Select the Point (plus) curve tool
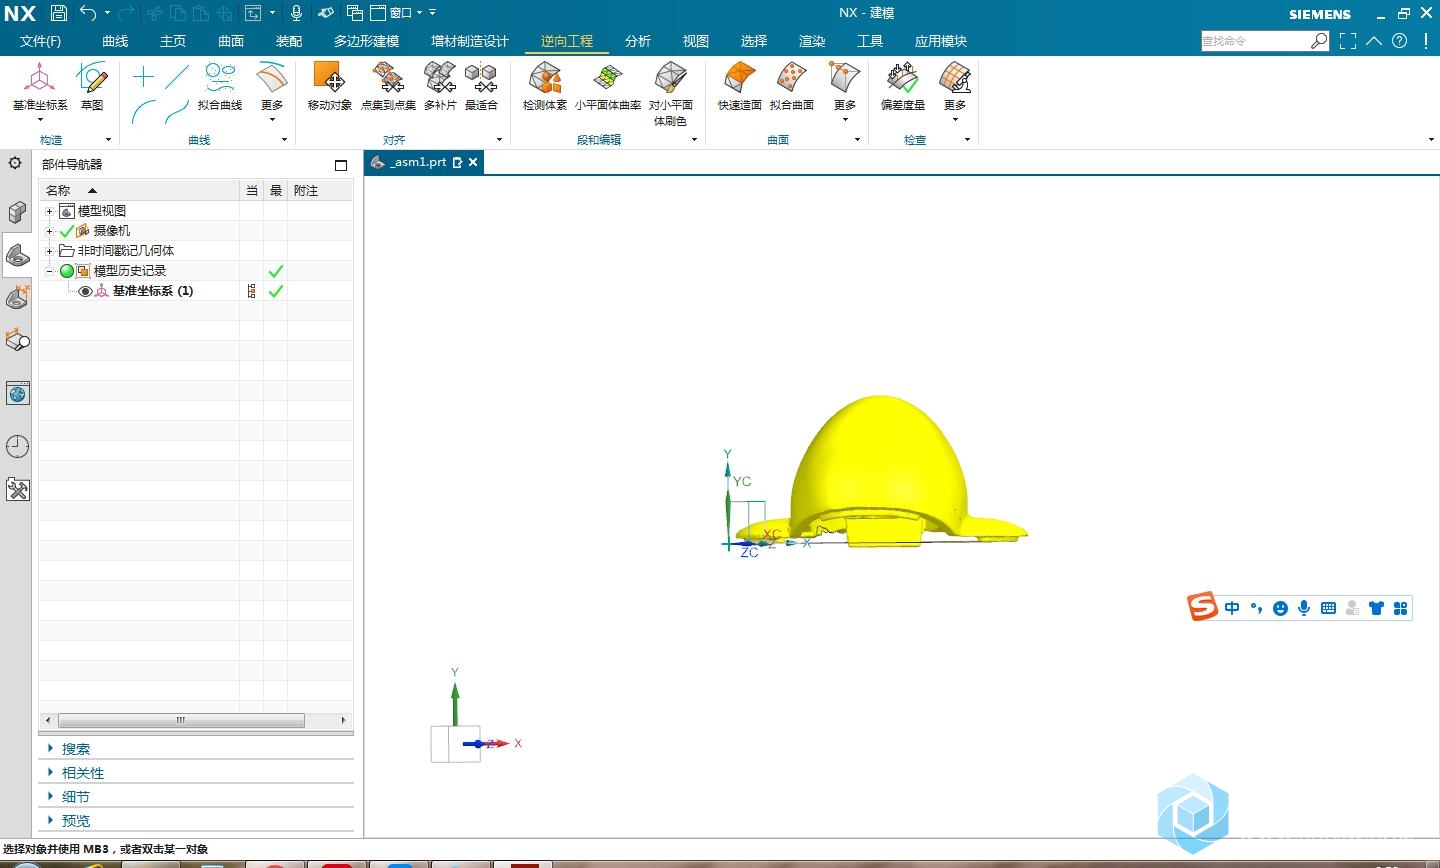The image size is (1440, 868). 143,77
